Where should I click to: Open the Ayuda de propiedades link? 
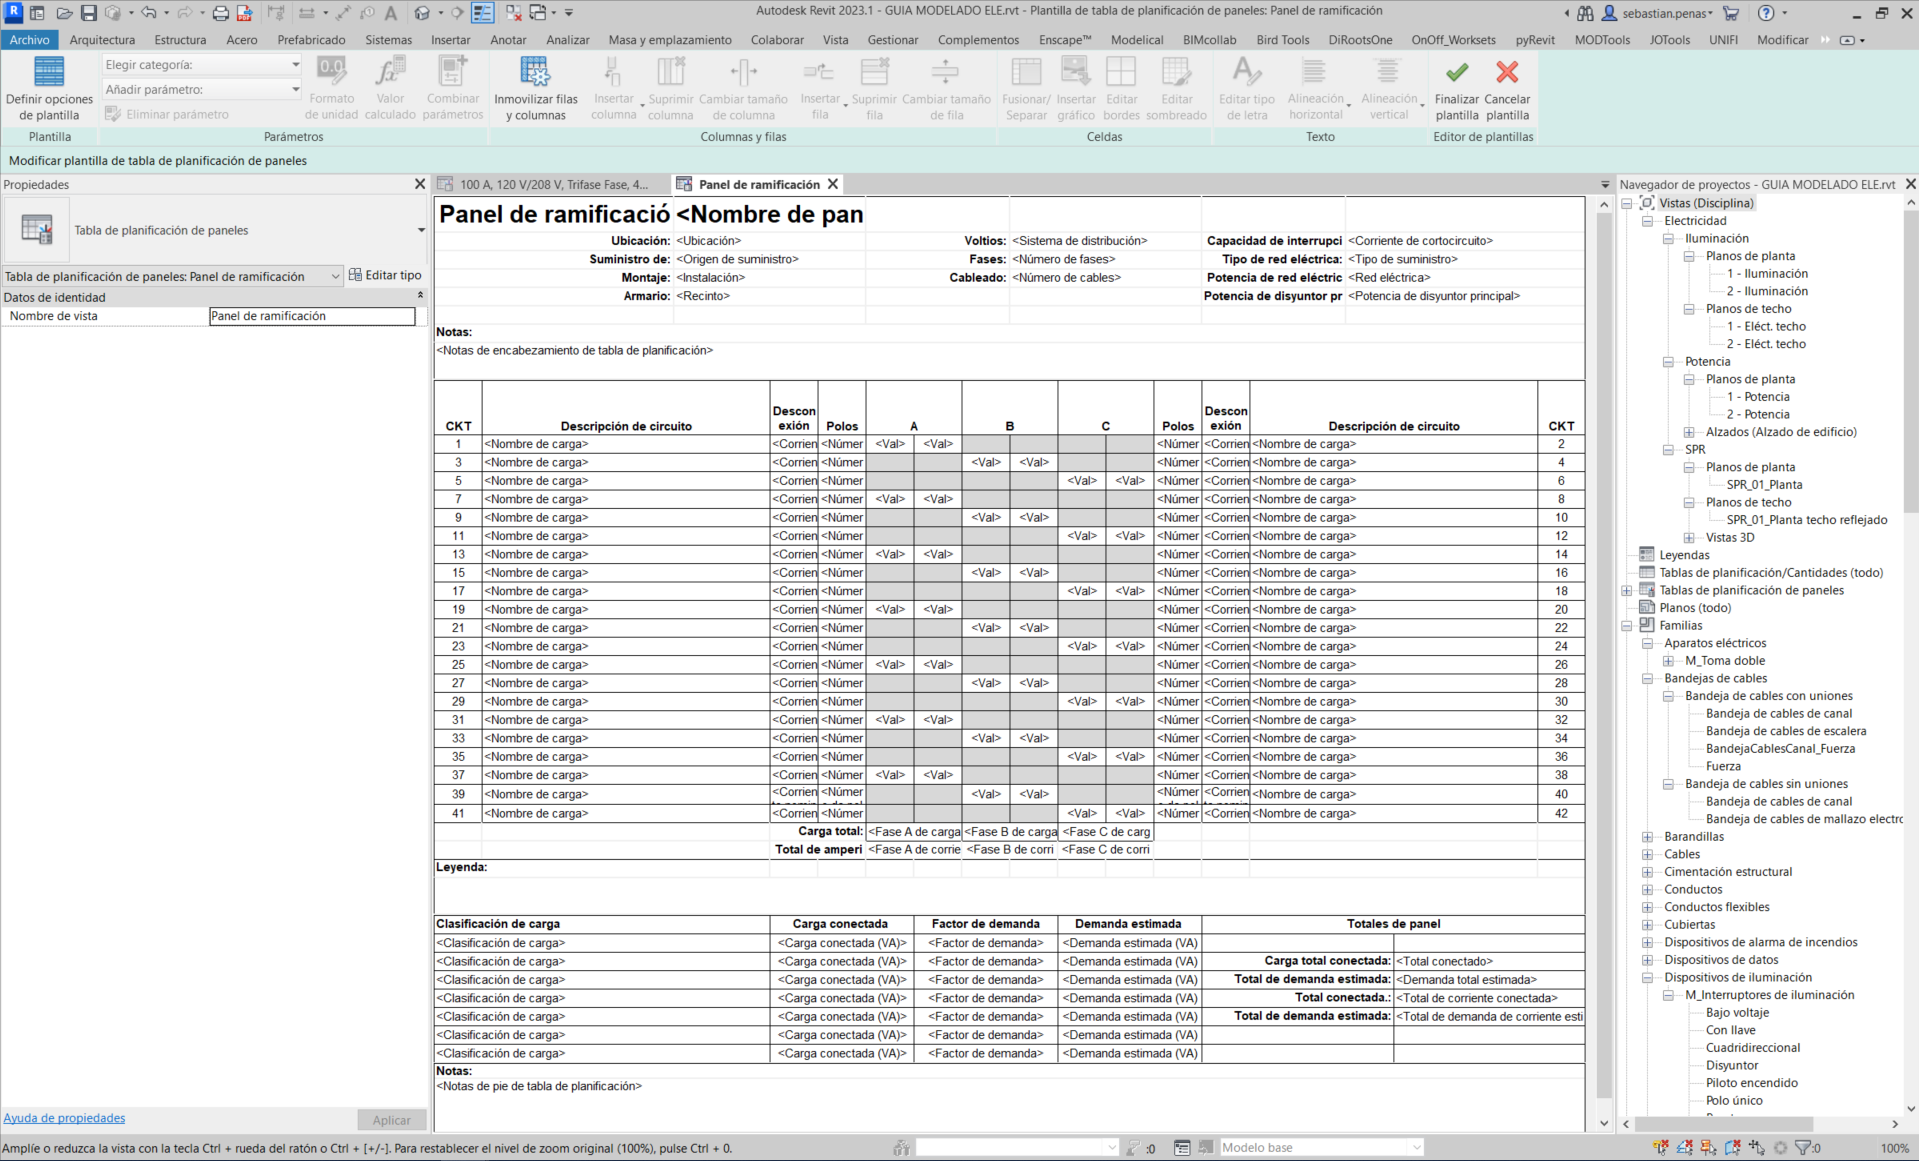(64, 1118)
